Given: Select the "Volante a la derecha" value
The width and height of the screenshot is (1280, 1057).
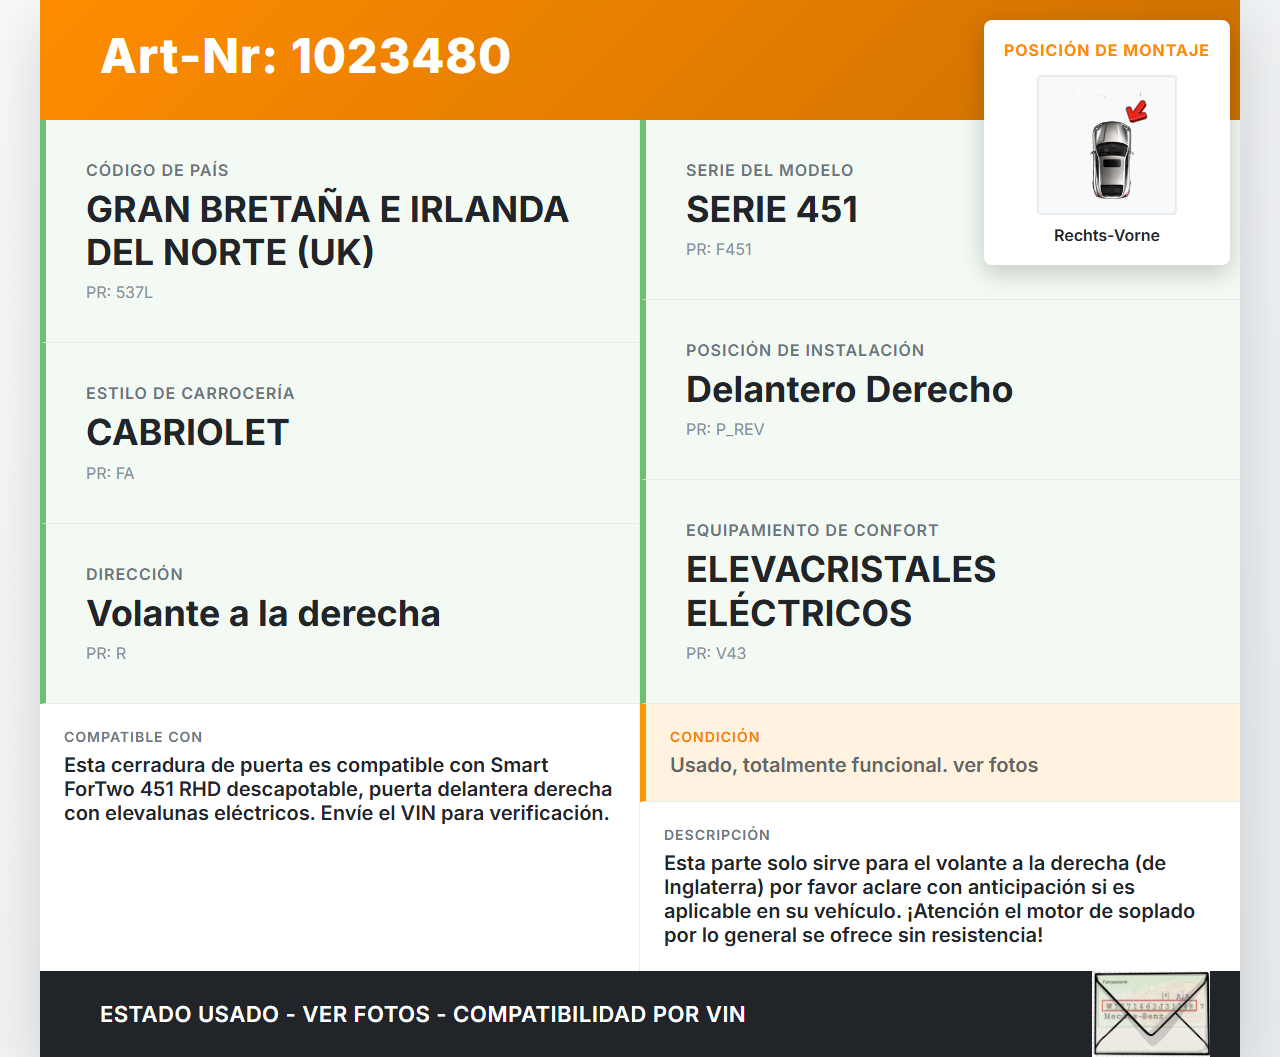Looking at the screenshot, I should (264, 614).
